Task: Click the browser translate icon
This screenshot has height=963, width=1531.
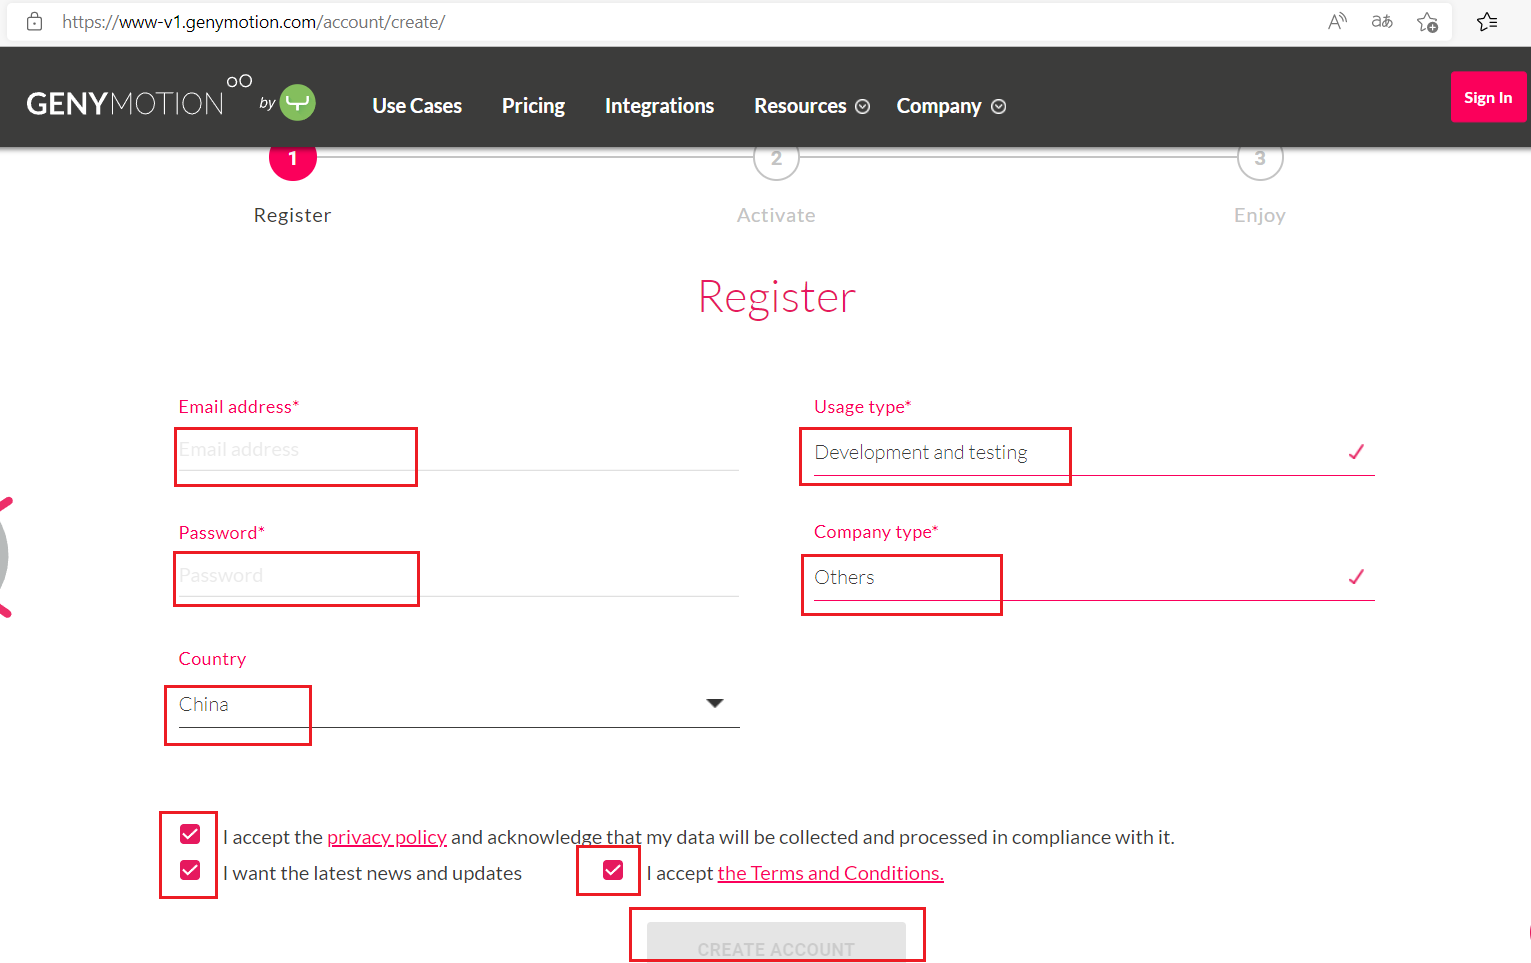Action: click(1382, 21)
